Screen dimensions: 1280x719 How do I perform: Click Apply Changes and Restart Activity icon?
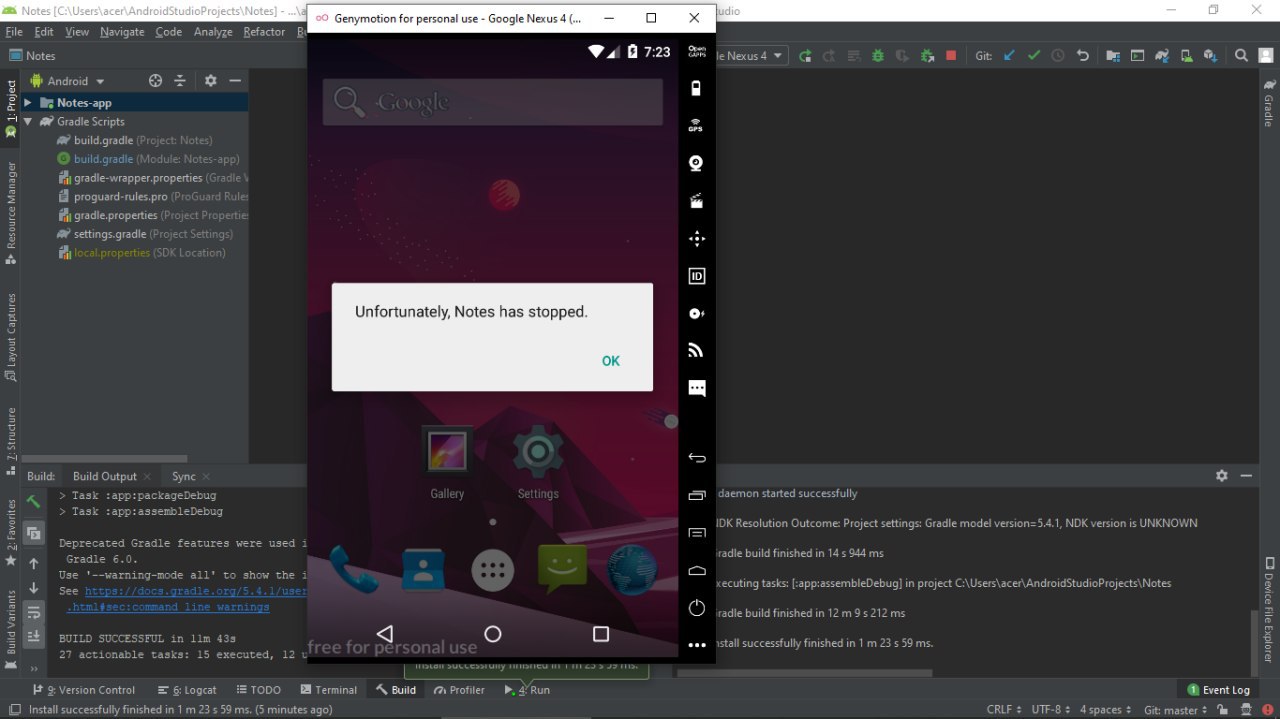click(829, 56)
